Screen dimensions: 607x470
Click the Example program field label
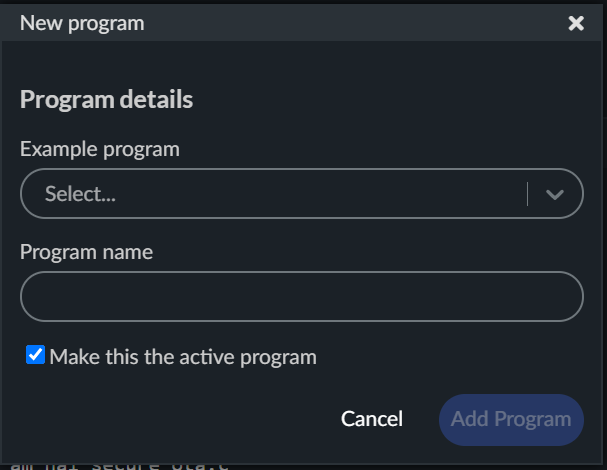(x=100, y=150)
